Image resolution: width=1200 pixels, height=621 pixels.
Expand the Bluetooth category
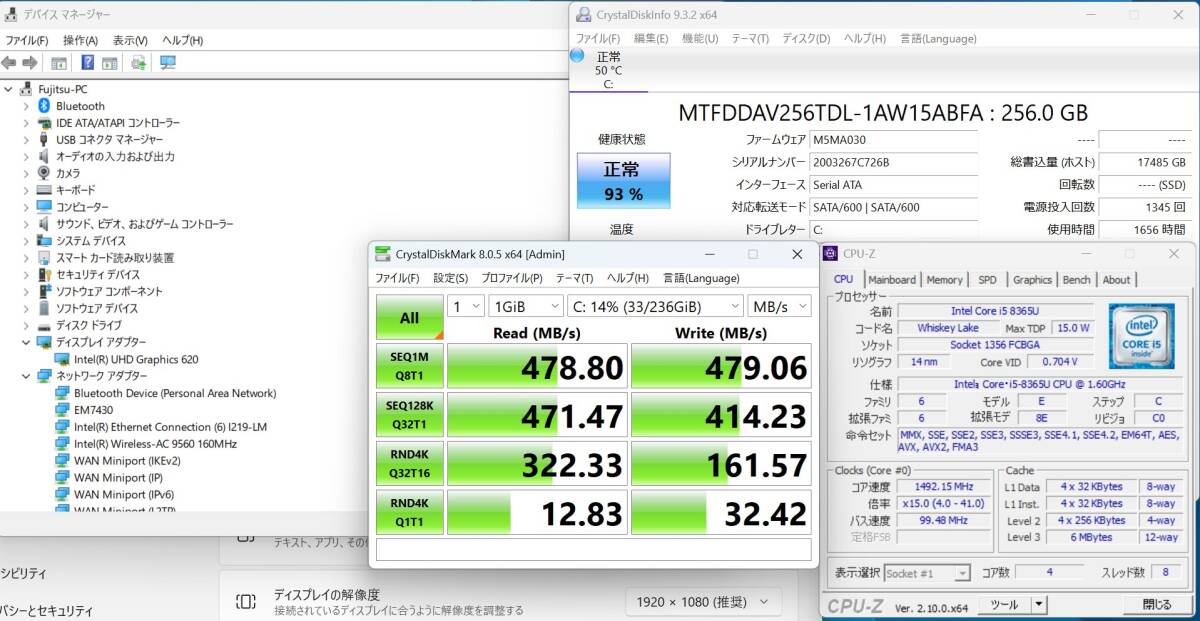[x=26, y=106]
